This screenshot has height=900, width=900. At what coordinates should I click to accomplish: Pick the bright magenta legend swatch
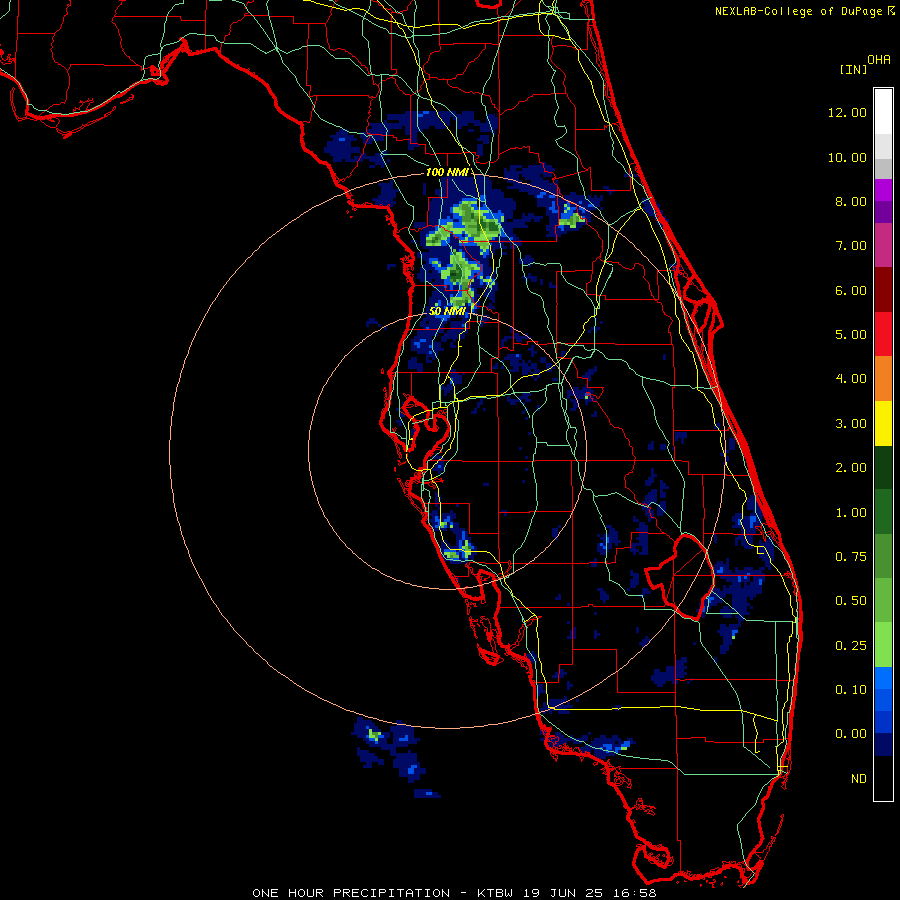[x=883, y=190]
